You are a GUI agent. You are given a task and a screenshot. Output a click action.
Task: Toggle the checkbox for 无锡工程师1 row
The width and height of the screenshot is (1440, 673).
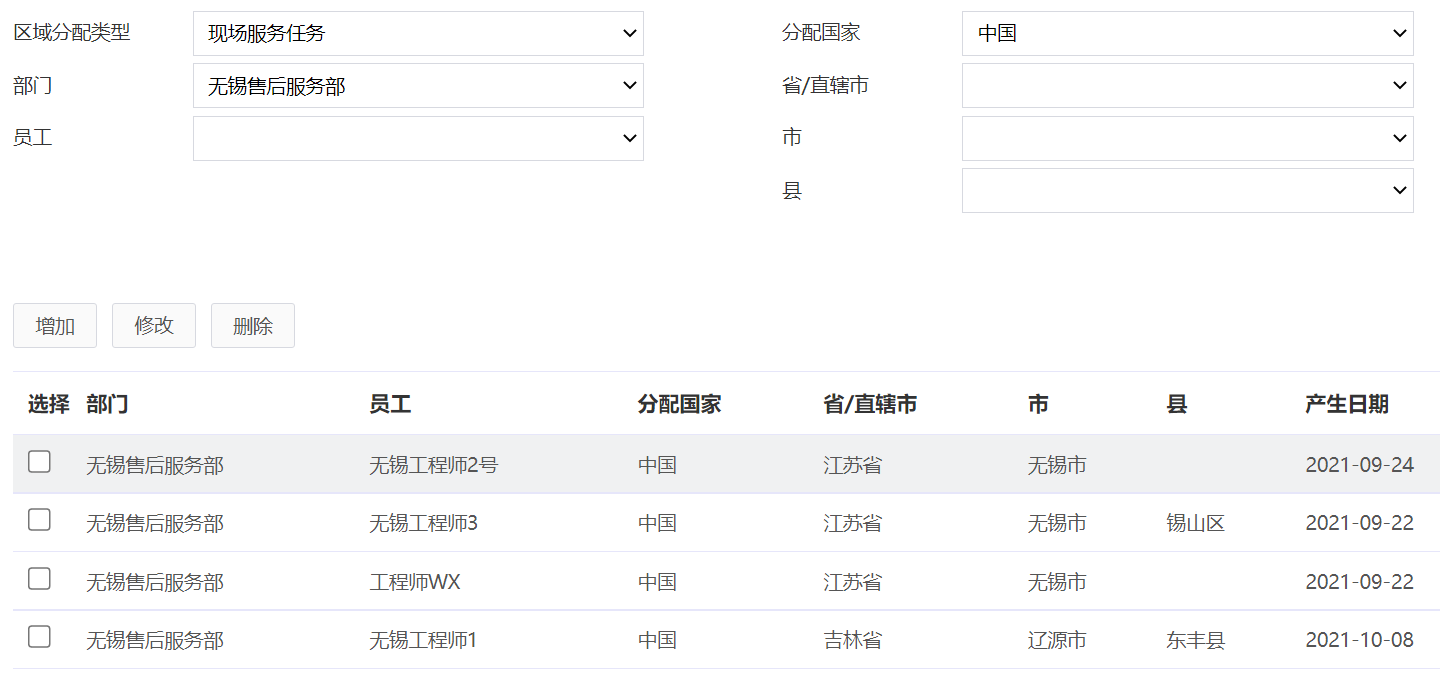39,637
